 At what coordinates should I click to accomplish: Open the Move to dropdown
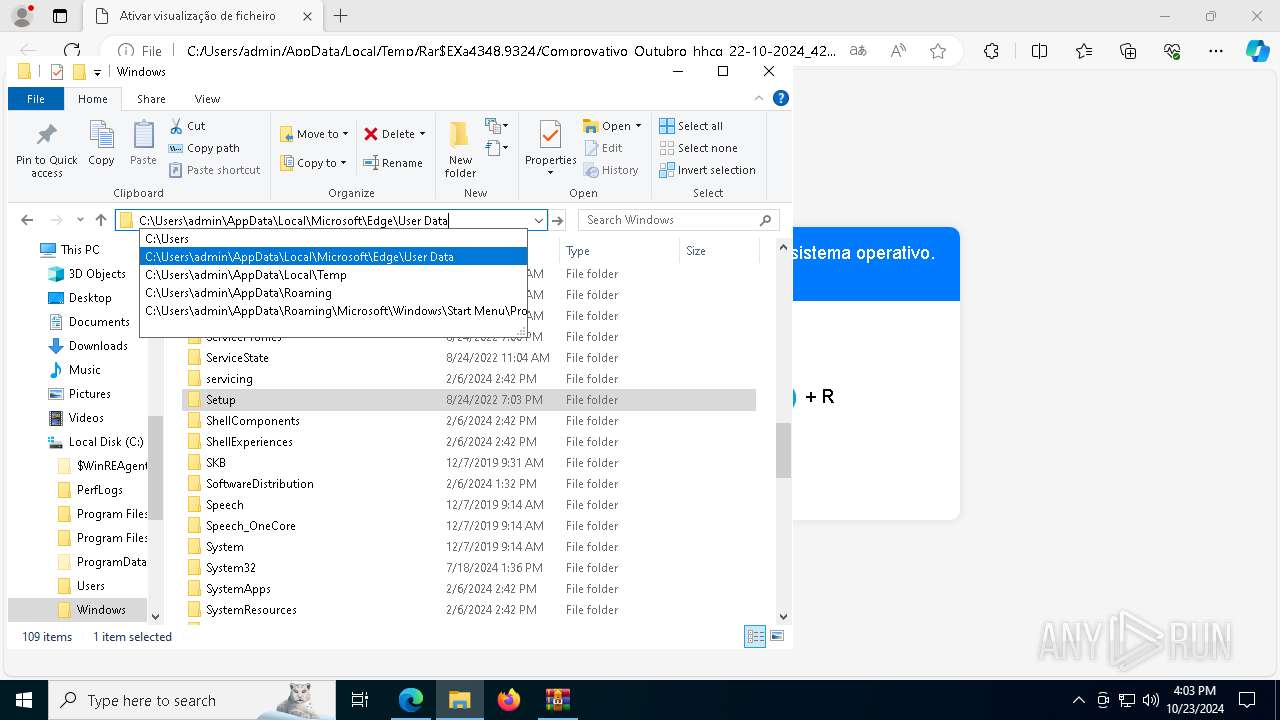pos(314,134)
